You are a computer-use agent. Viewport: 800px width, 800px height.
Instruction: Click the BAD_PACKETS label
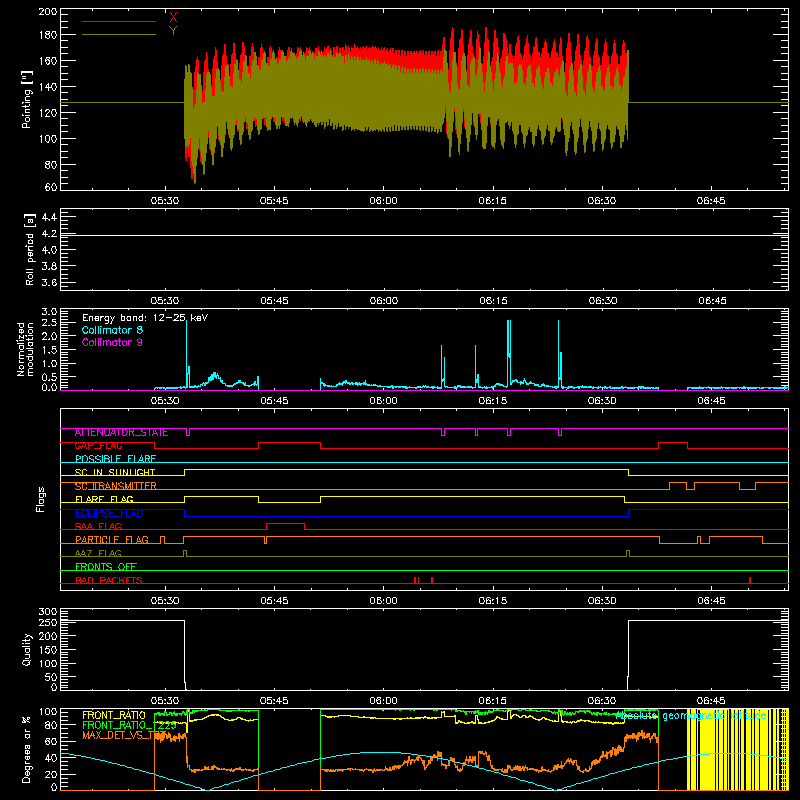tap(109, 581)
